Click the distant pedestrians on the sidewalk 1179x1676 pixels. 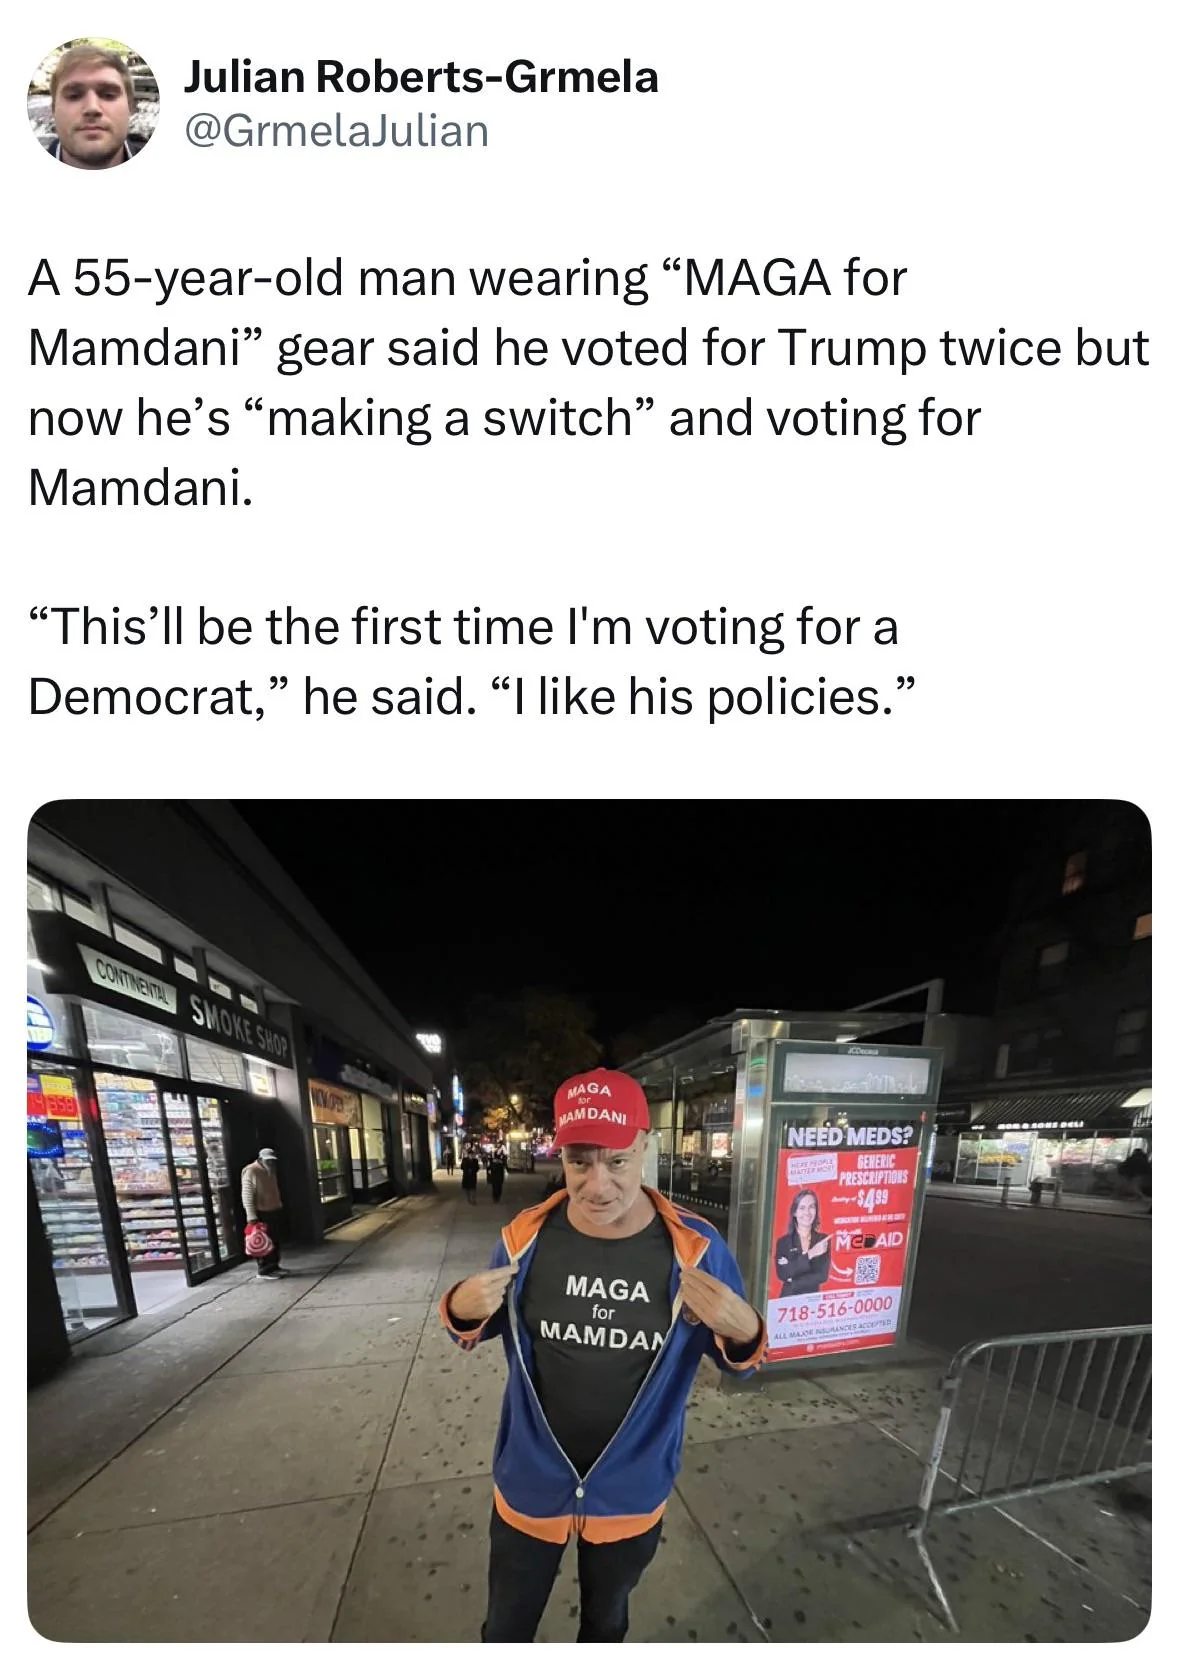[483, 1172]
